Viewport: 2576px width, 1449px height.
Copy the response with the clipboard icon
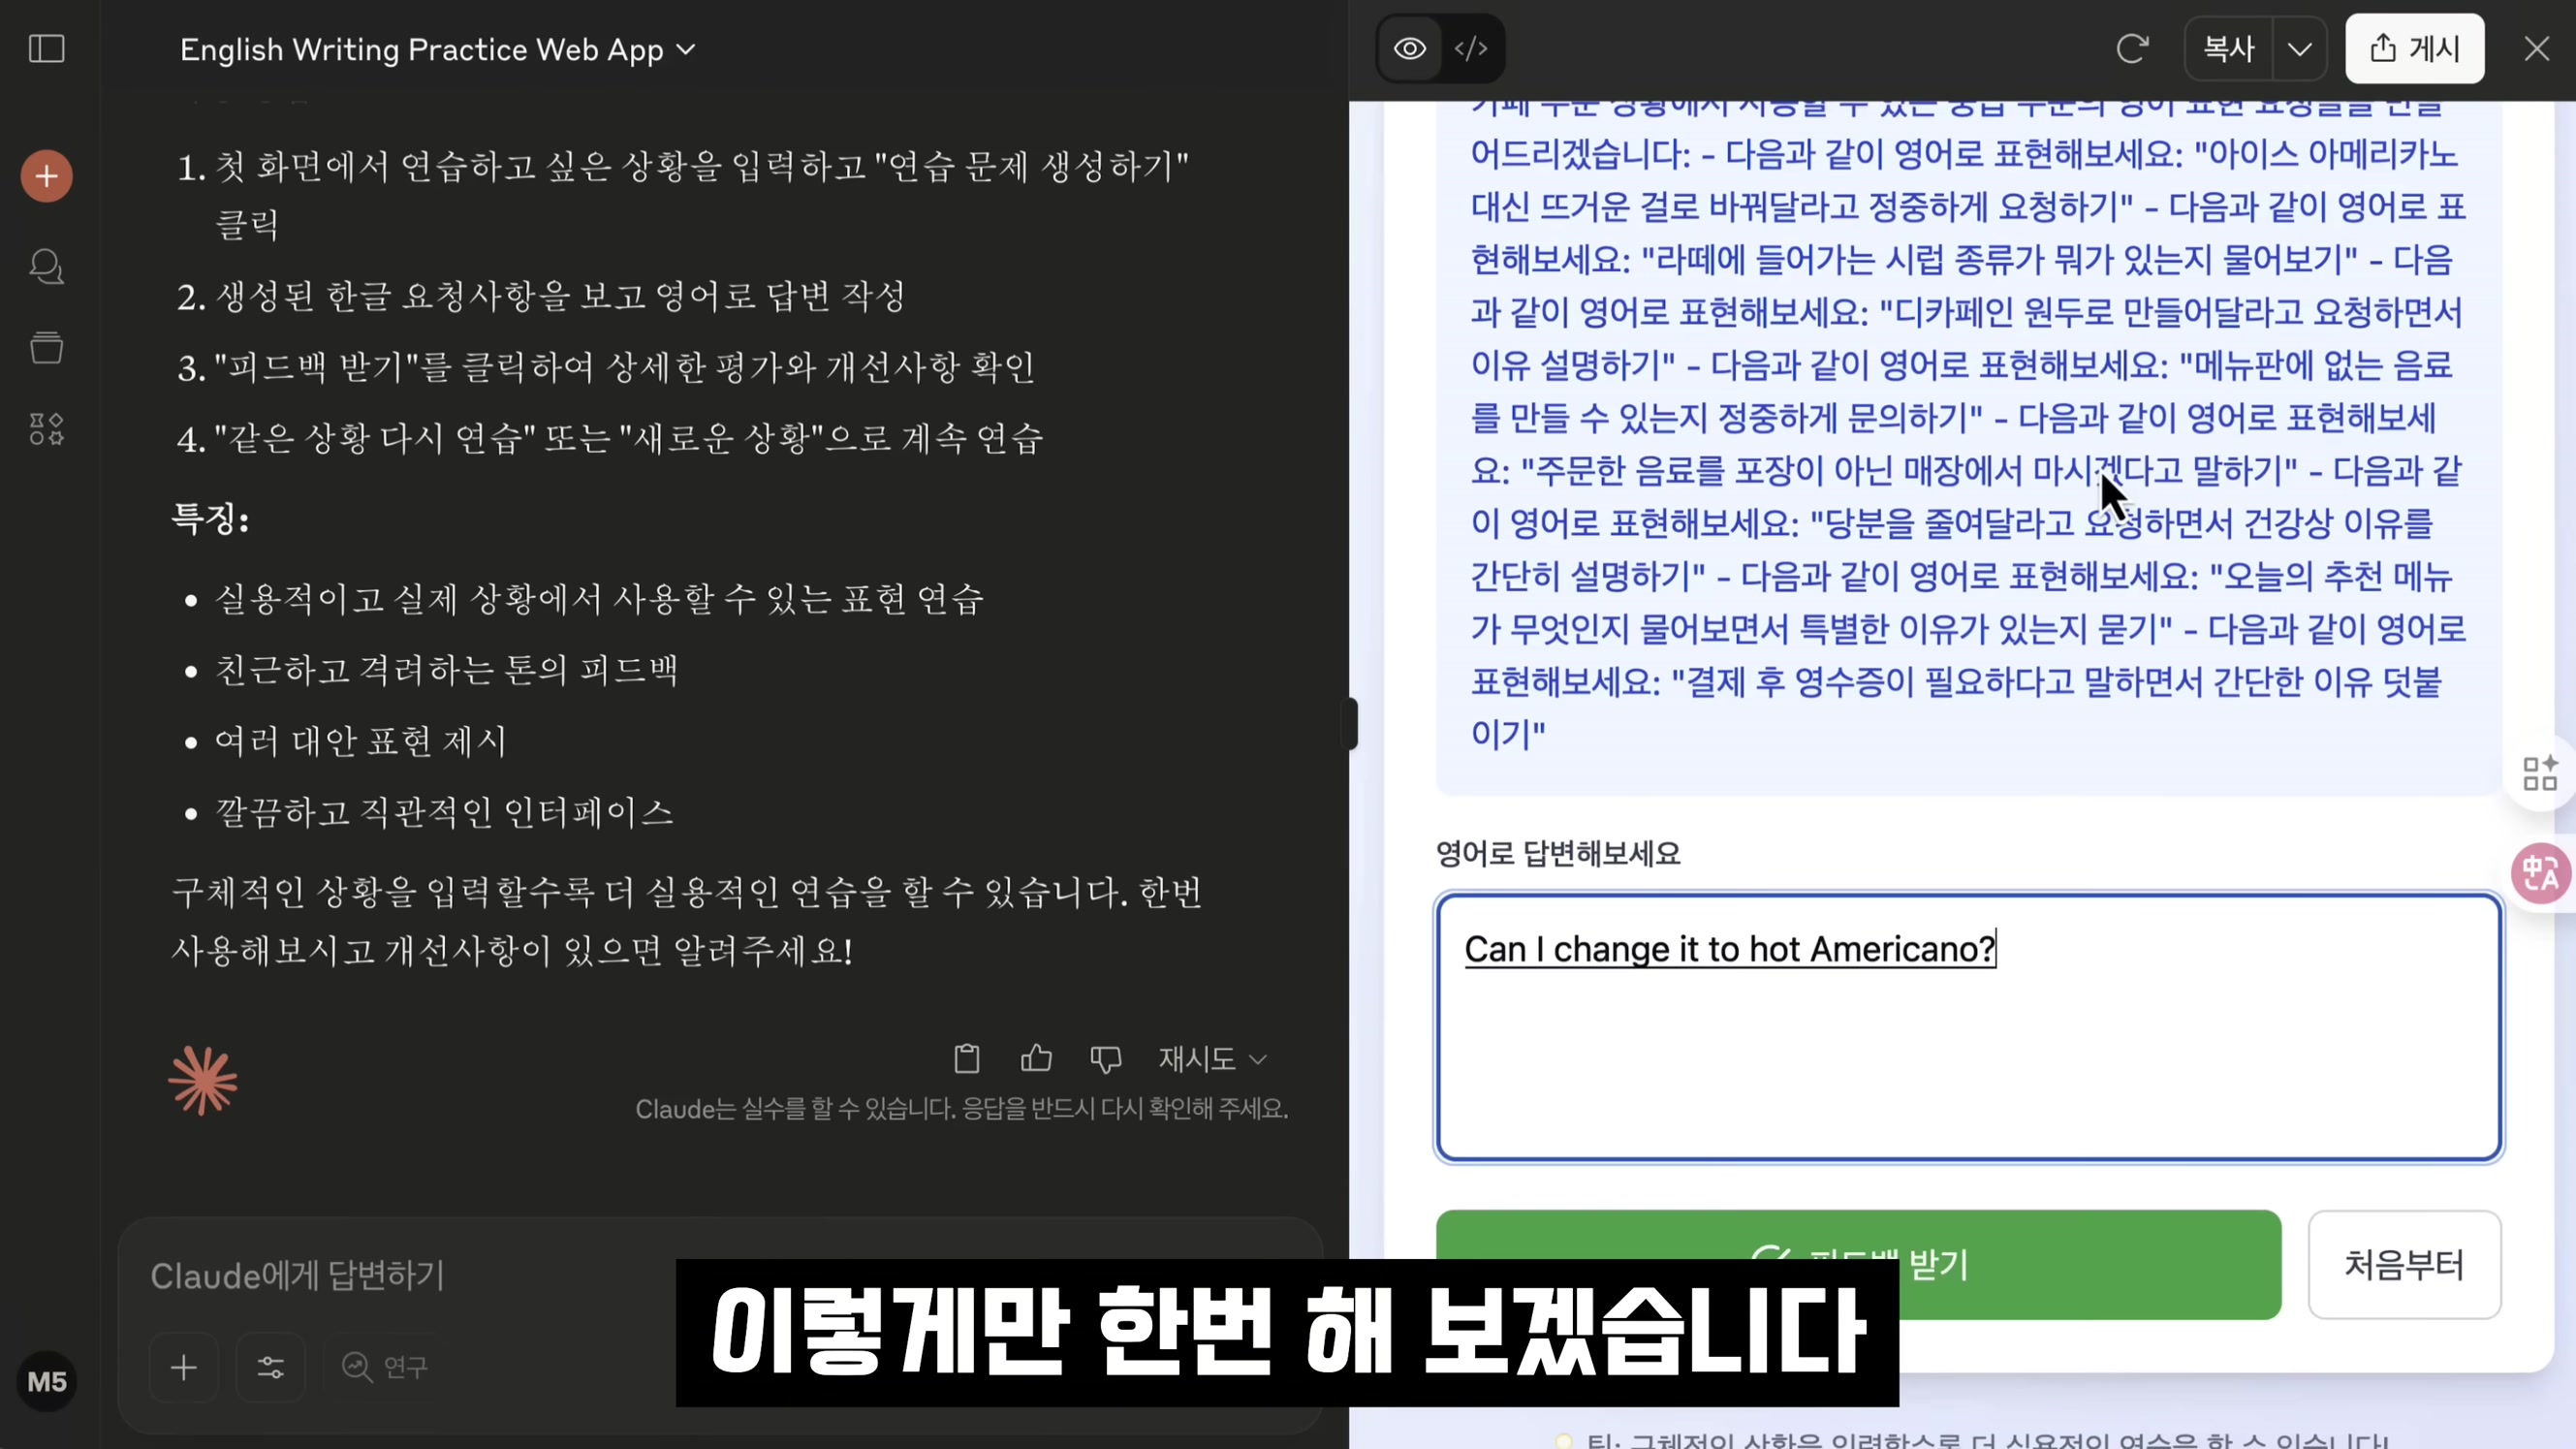(967, 1058)
